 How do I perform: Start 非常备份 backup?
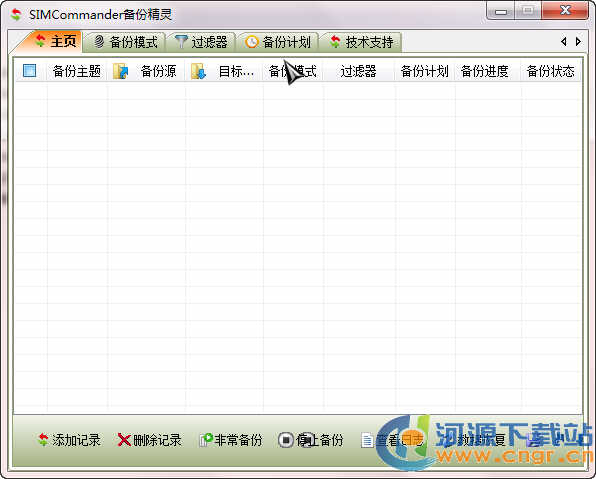[231, 440]
